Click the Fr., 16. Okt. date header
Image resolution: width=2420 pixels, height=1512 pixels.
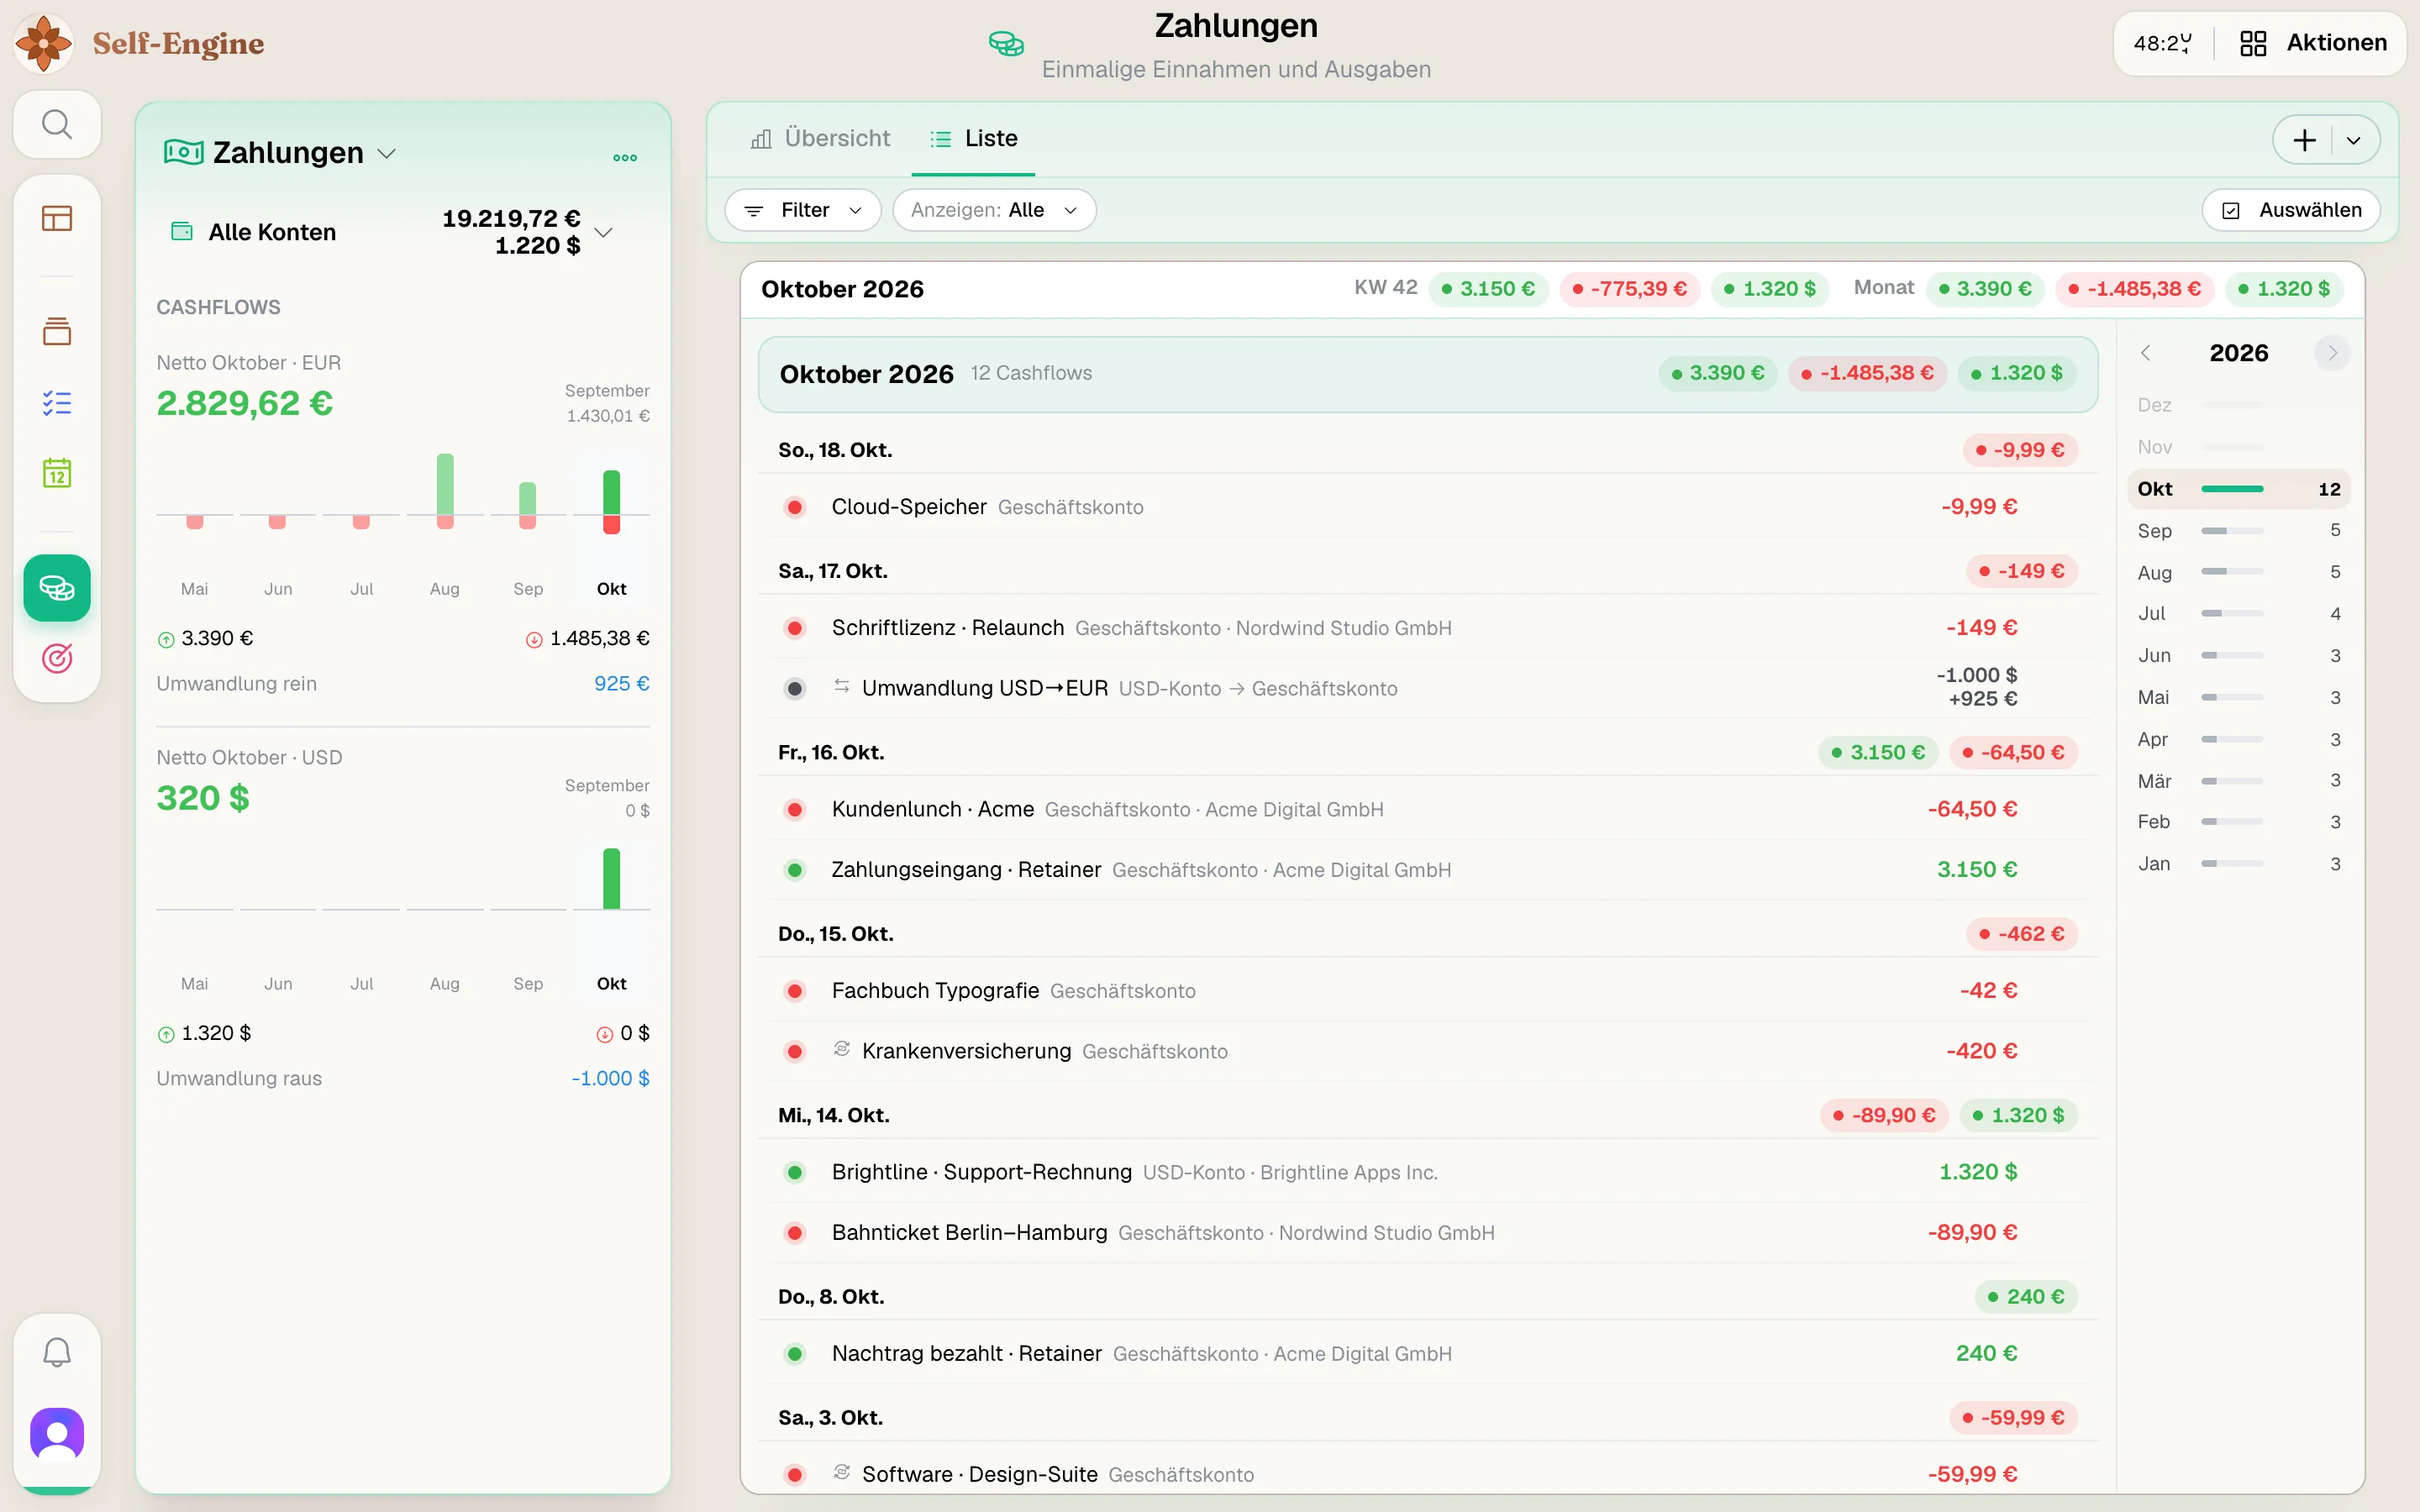(x=831, y=752)
